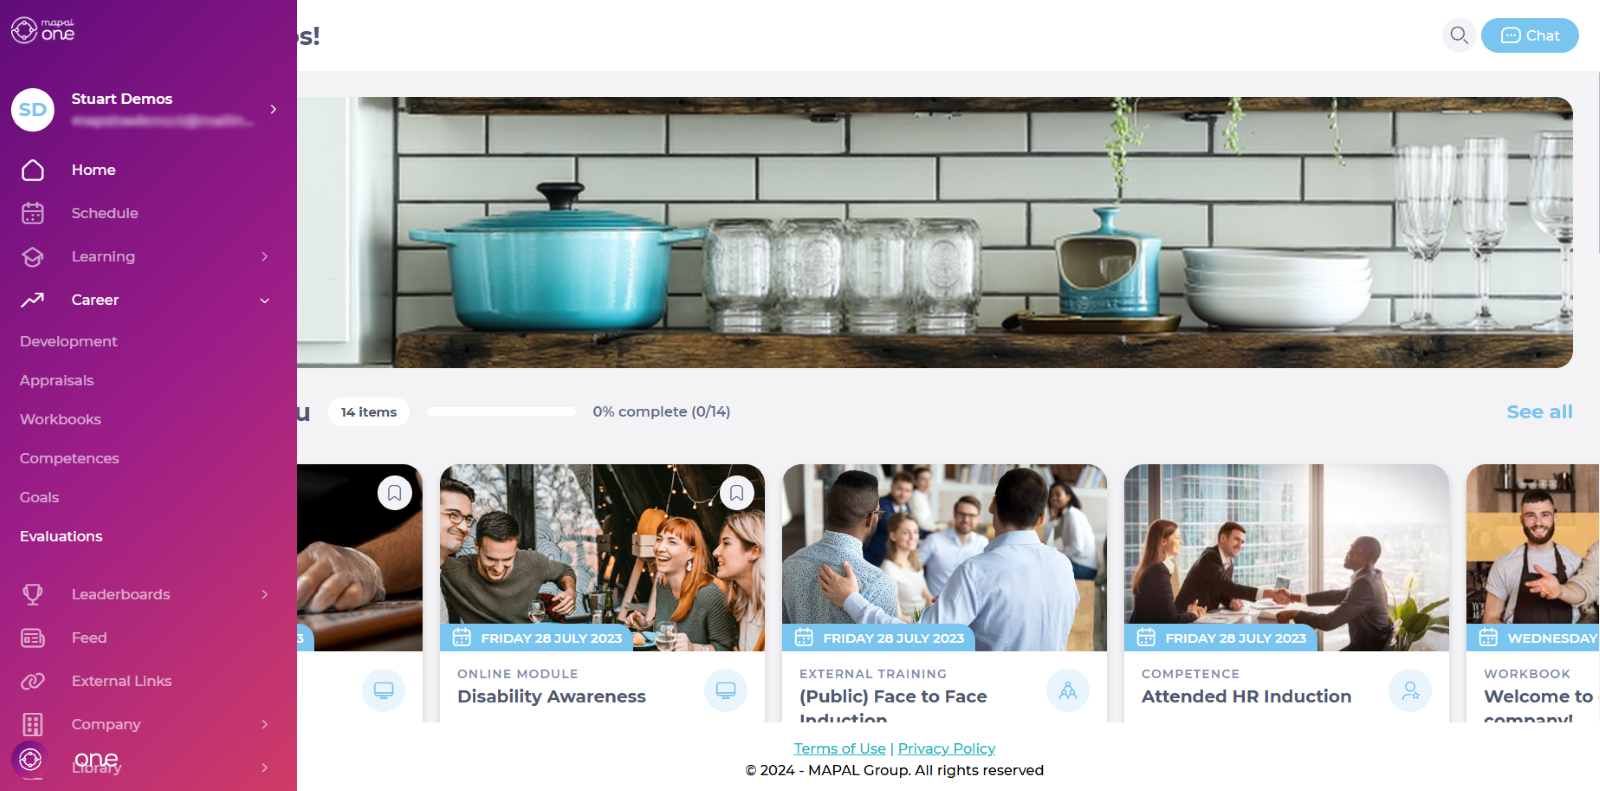The height and width of the screenshot is (791, 1600).
Task: Open the Feed icon in sidebar
Action: tap(33, 638)
